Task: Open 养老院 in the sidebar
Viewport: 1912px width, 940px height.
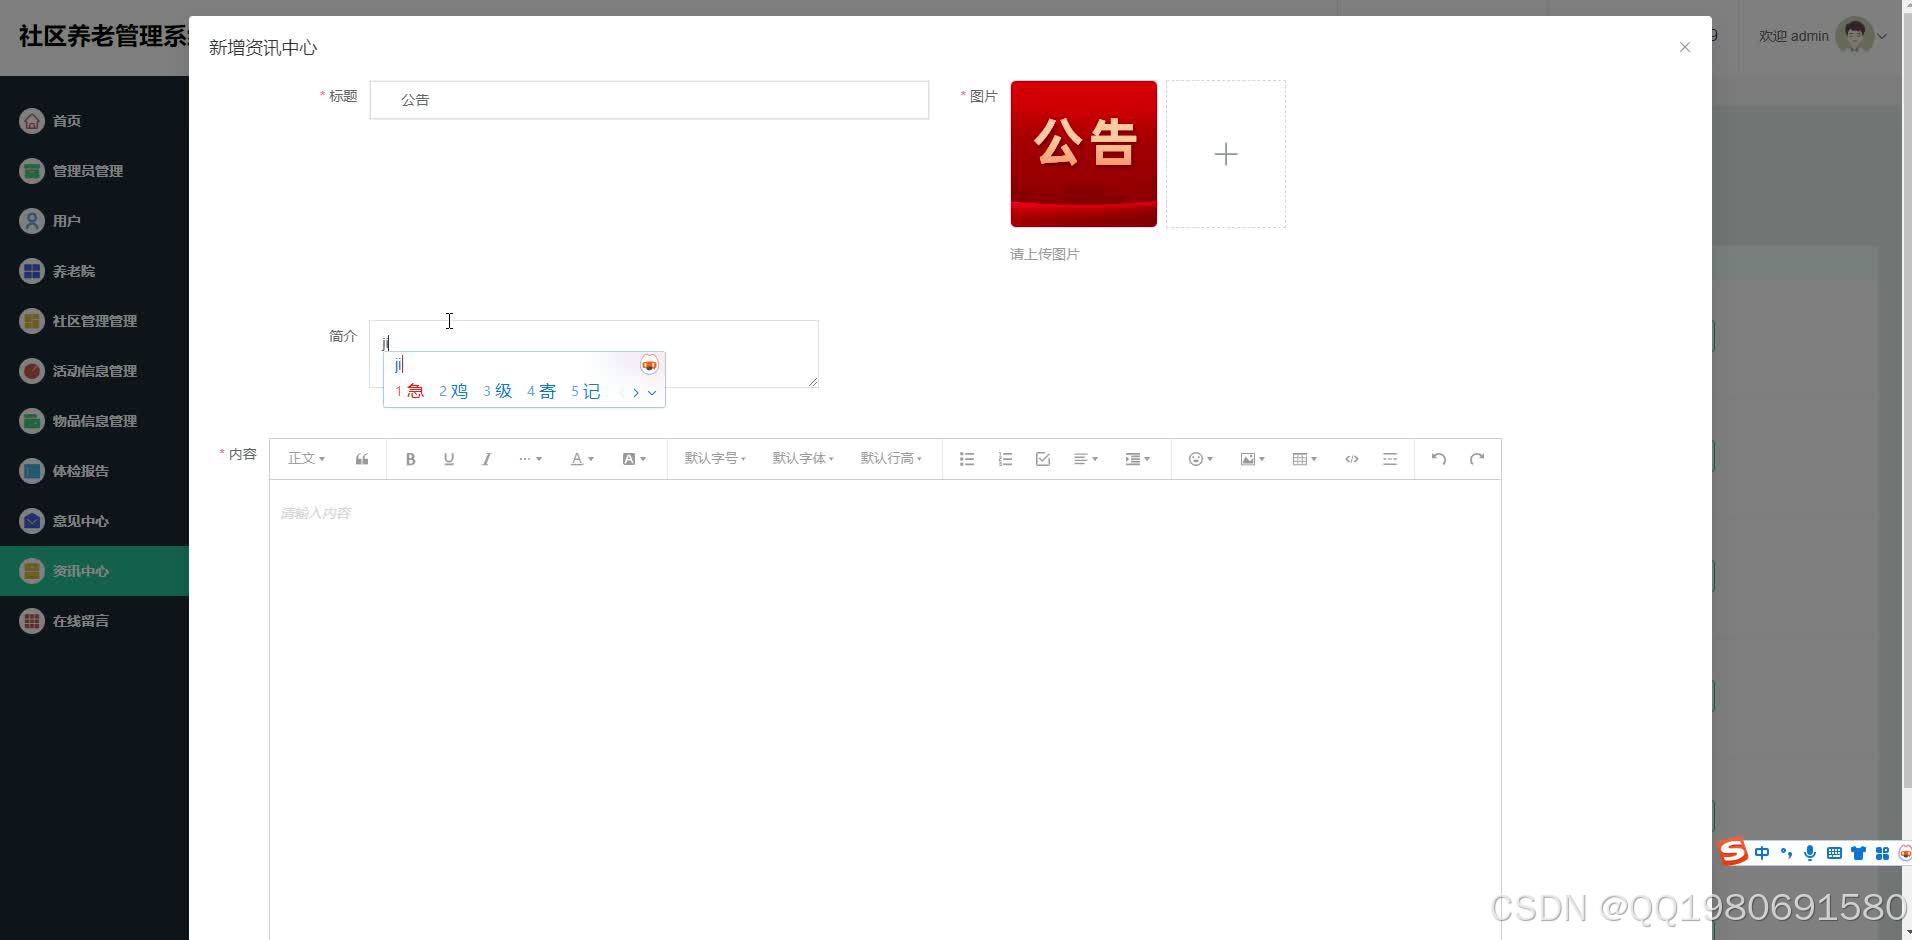Action: pos(94,271)
